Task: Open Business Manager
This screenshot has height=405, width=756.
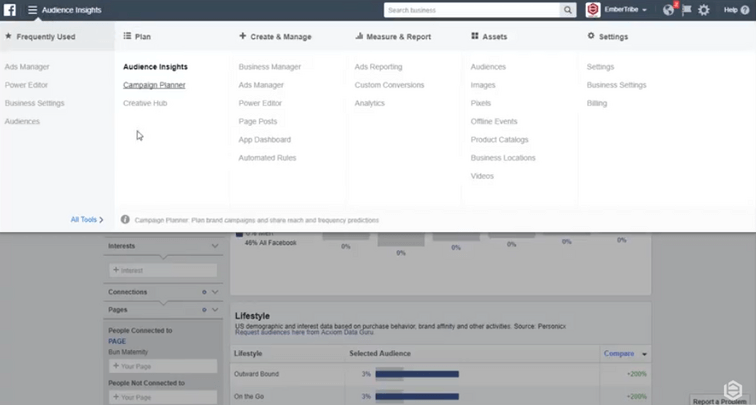Action: point(270,67)
